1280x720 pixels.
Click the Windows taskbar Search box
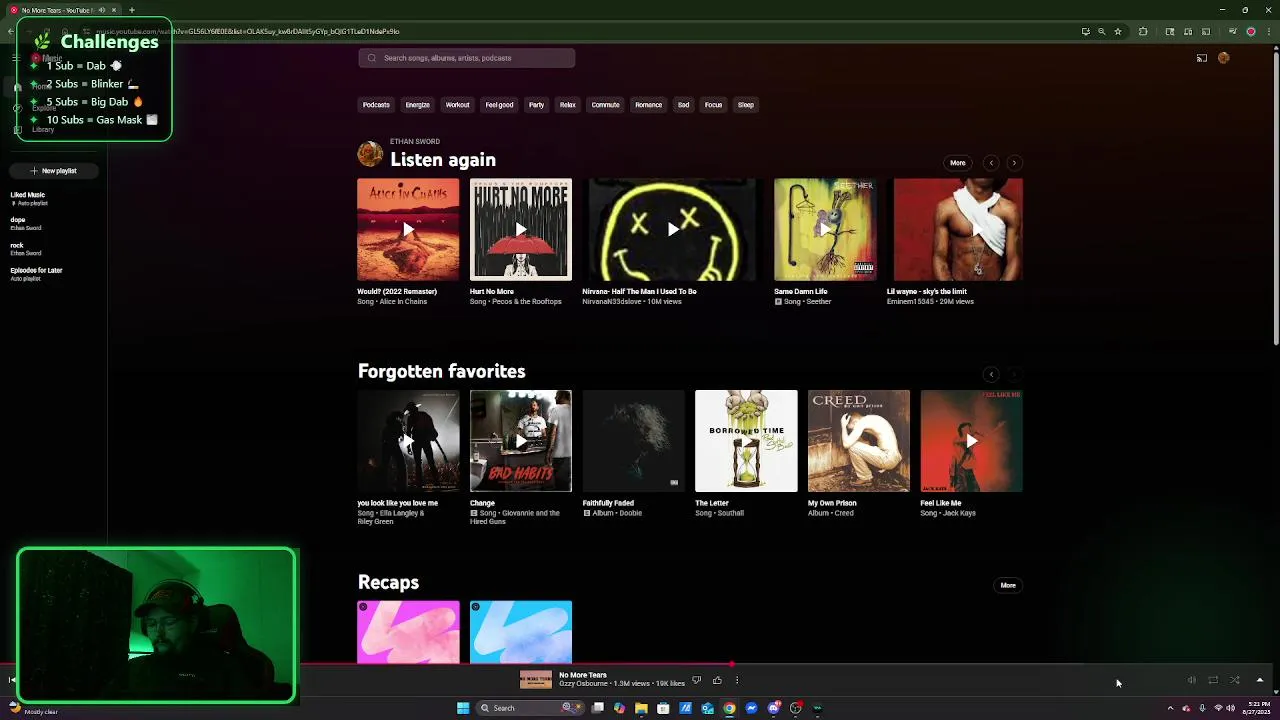[530, 708]
